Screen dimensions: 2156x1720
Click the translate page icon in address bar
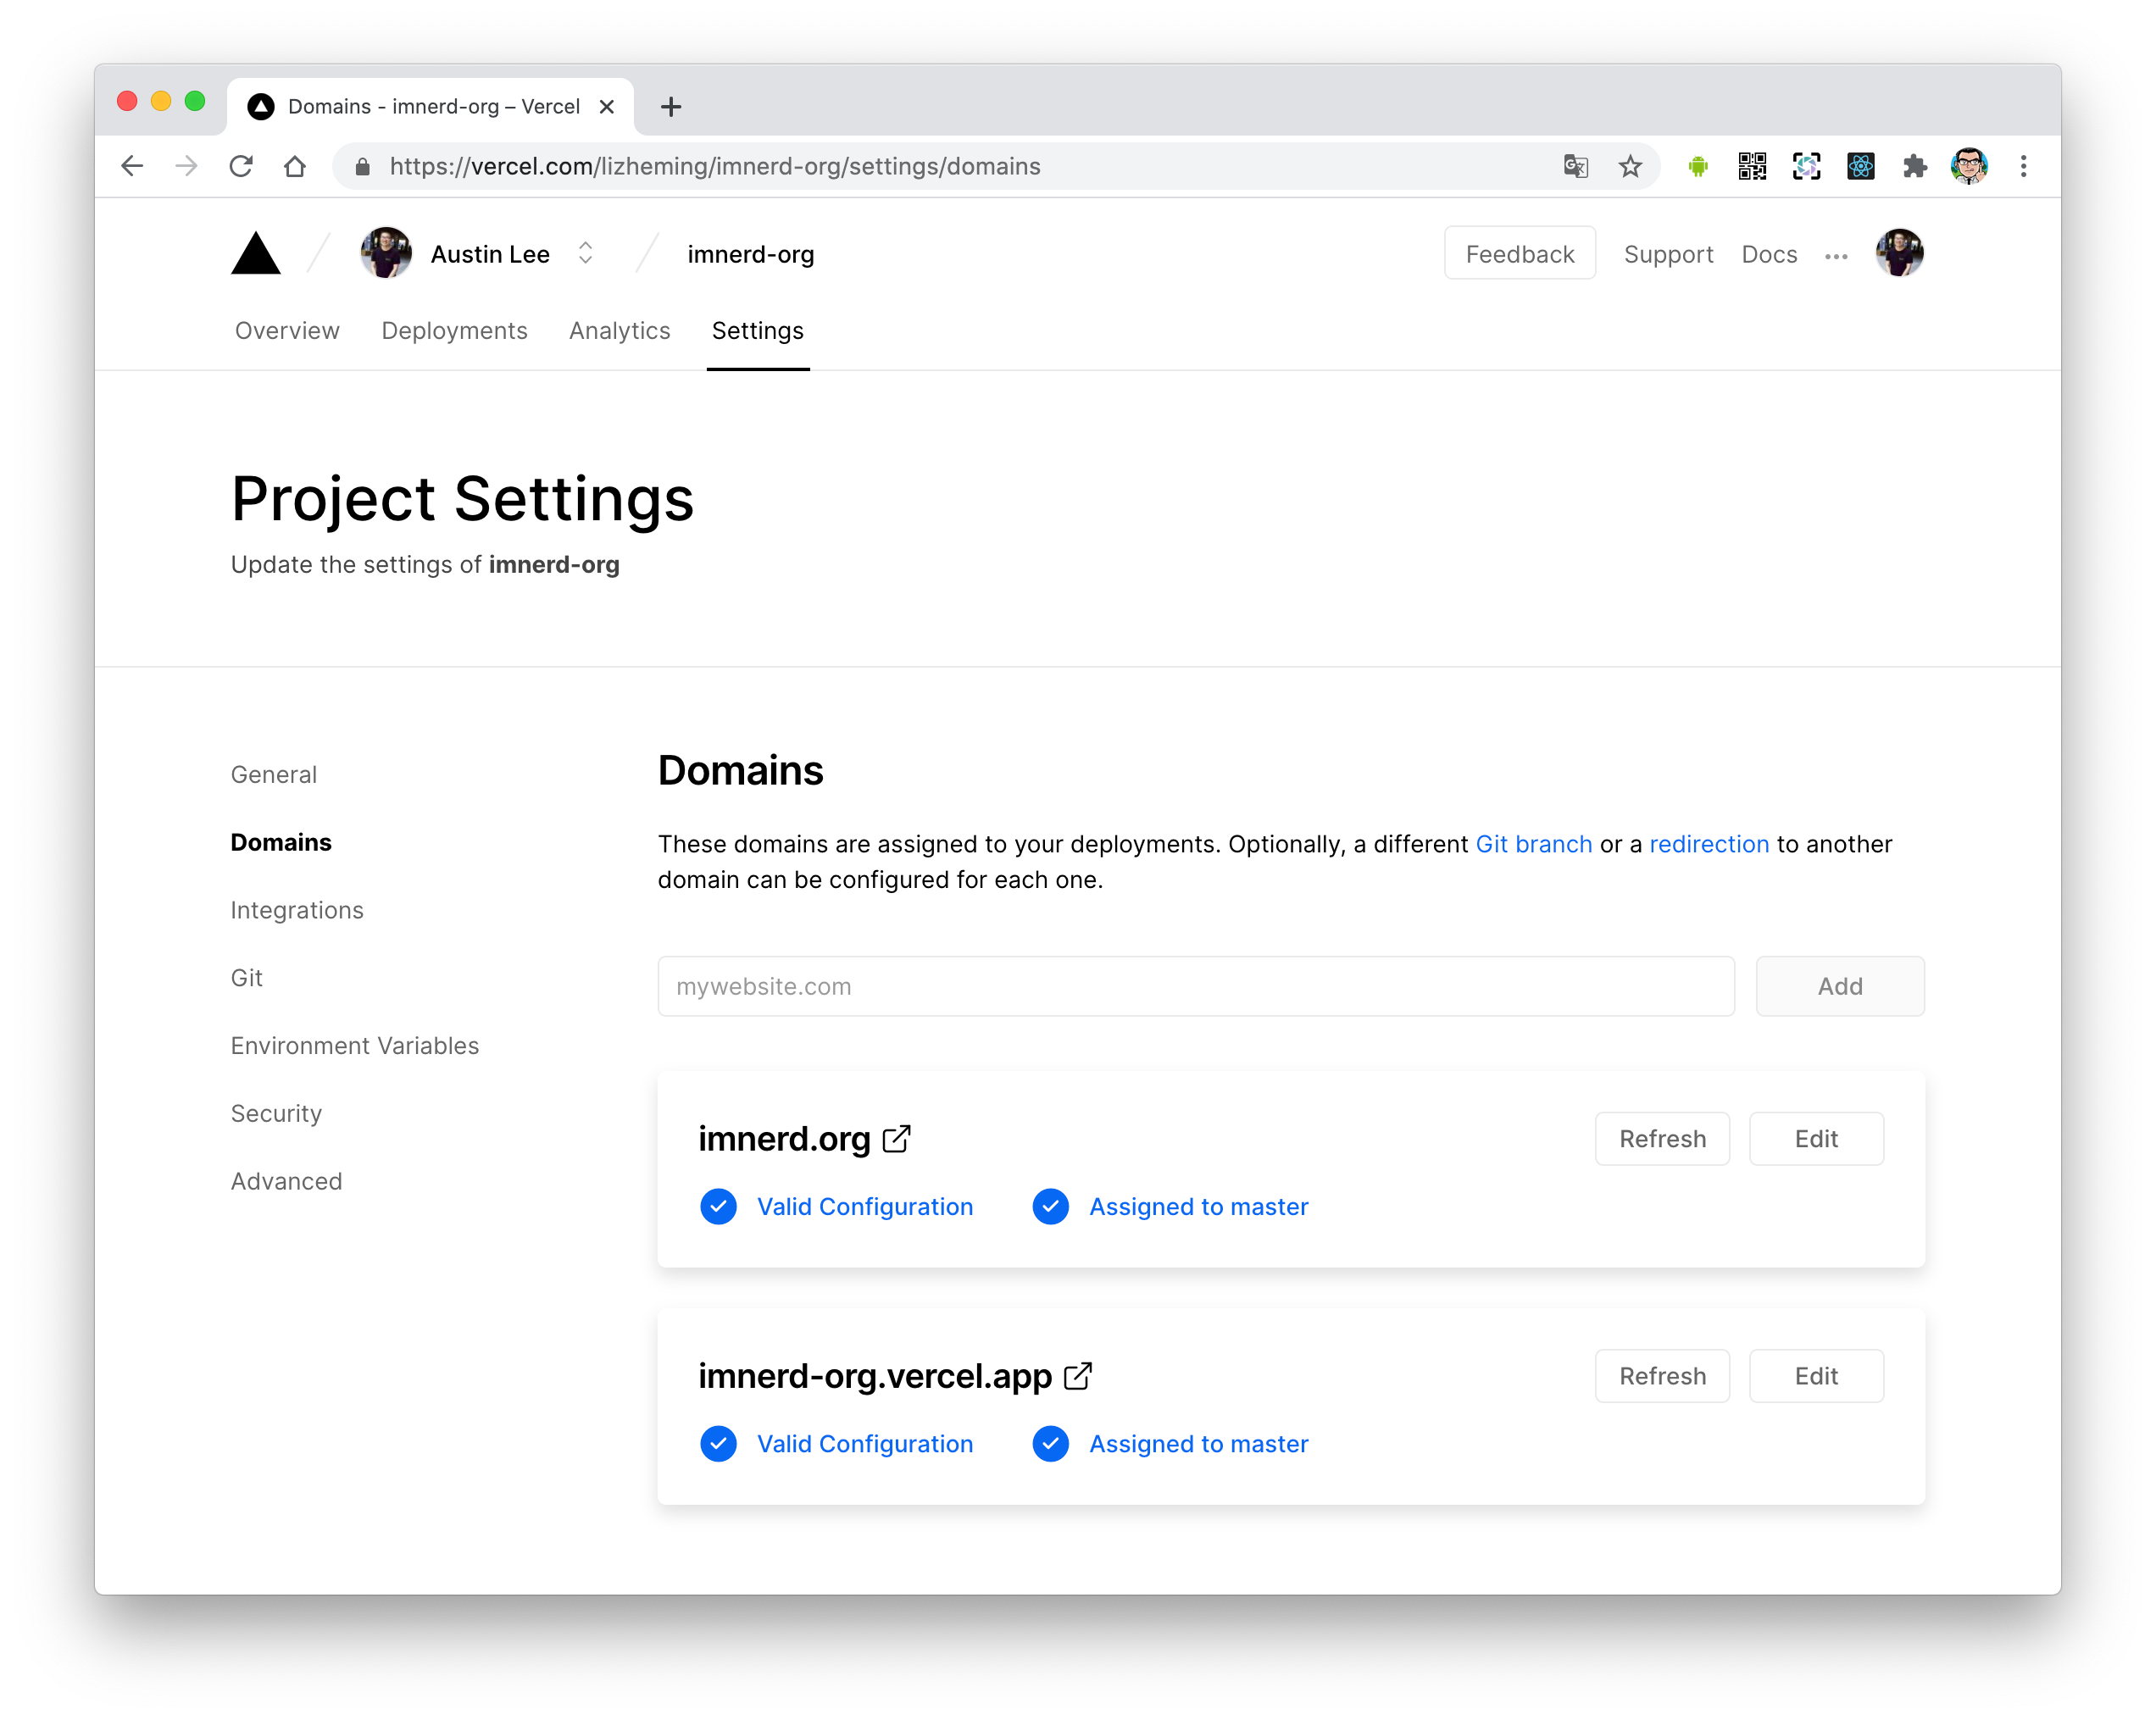1576,166
